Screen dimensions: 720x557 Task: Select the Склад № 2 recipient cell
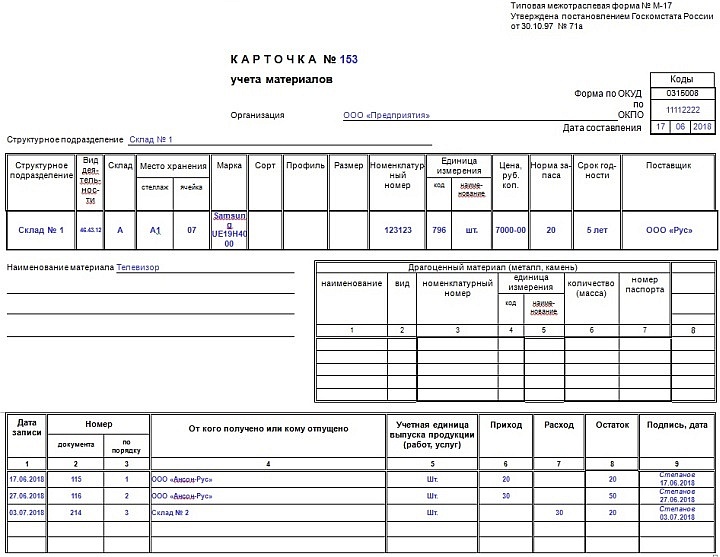268,512
